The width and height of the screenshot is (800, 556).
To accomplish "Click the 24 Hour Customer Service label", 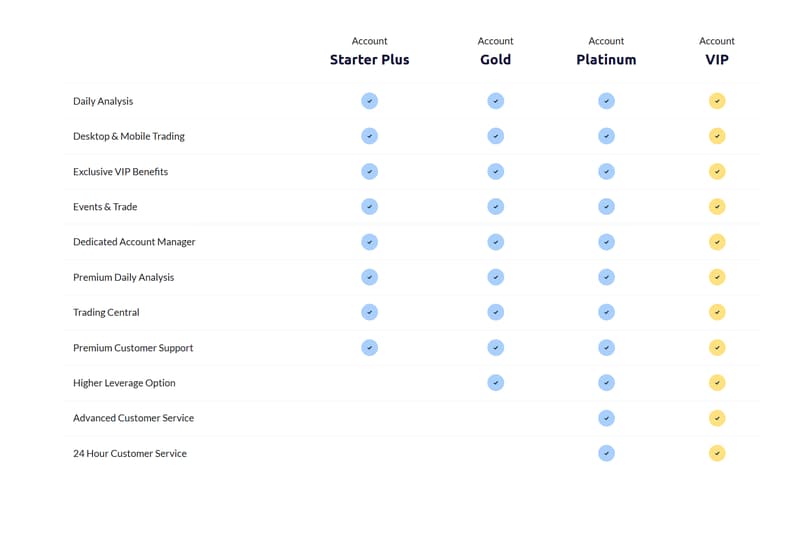I will [130, 453].
